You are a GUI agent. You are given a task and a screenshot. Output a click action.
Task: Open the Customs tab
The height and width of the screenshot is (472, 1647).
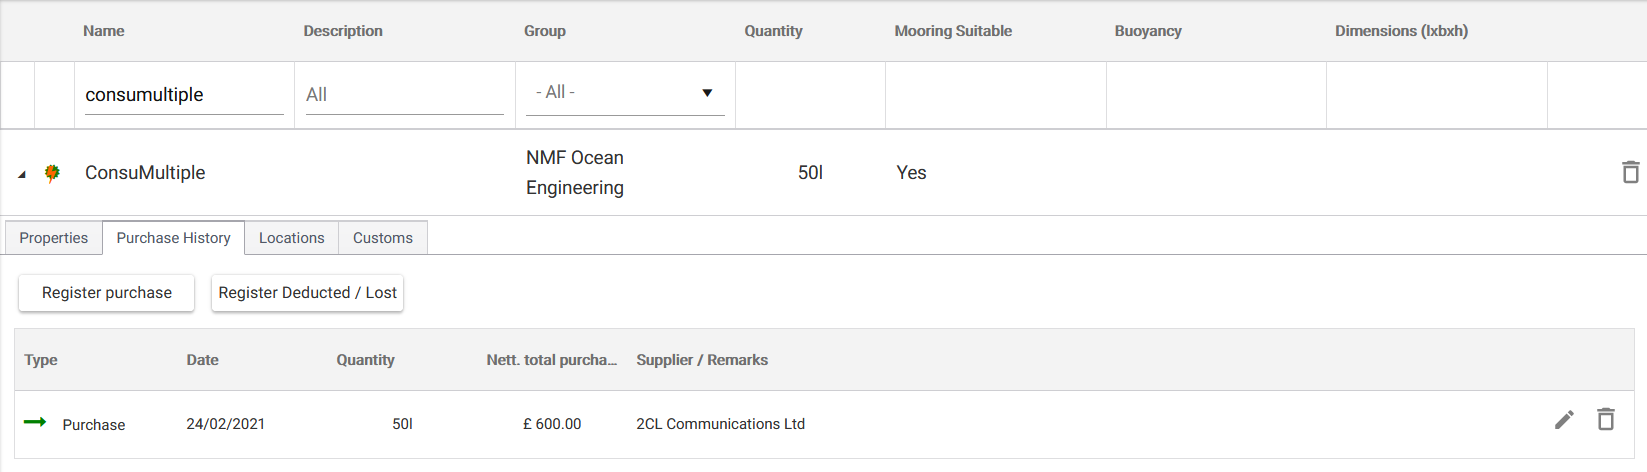pos(382,238)
